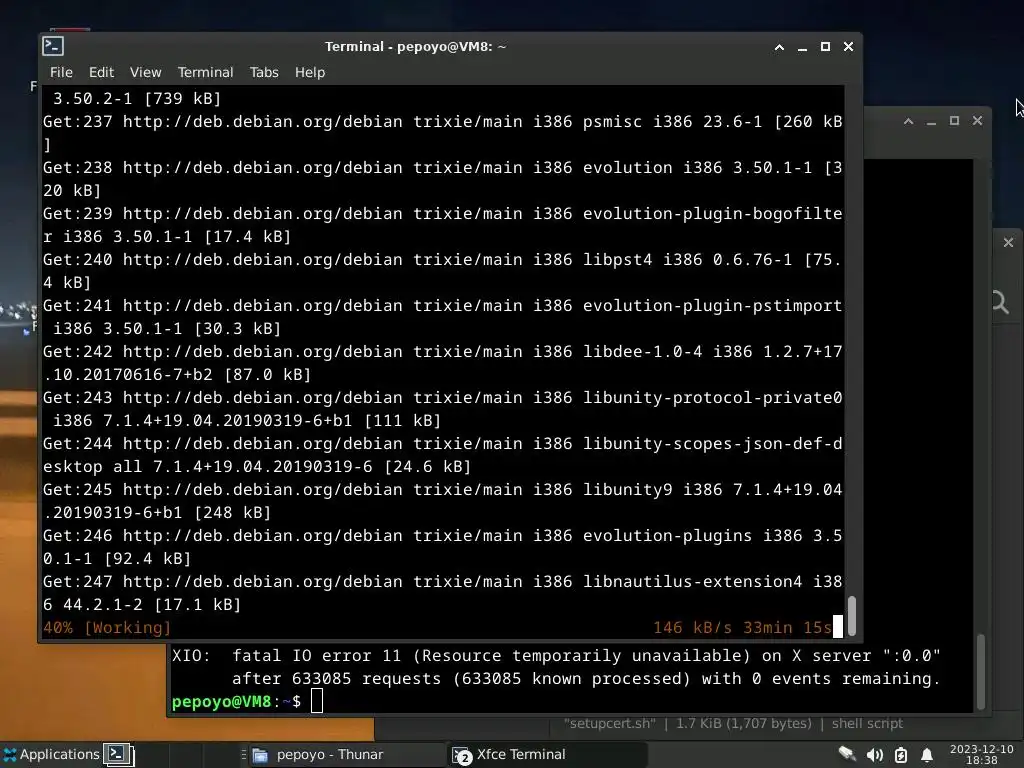Click the "setupcert.sh" status bar text in Thunar
This screenshot has width=1024, height=768.
(610, 724)
